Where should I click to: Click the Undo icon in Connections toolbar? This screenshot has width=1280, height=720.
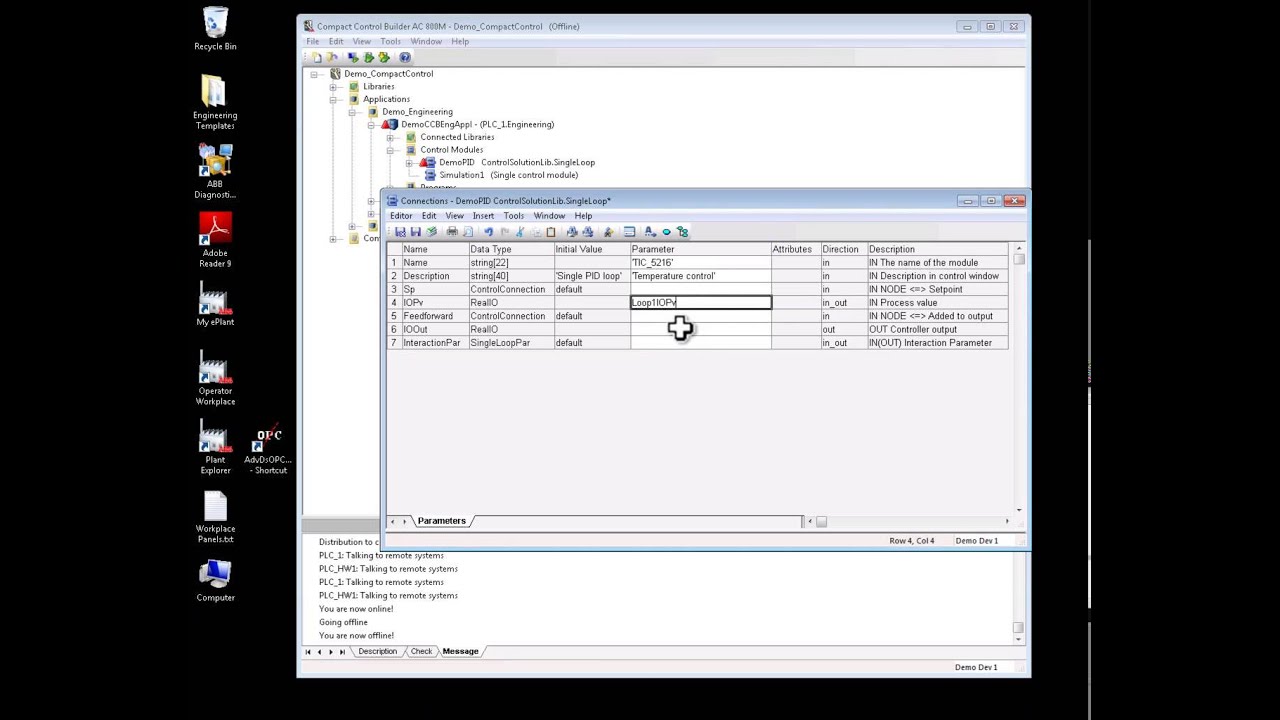pyautogui.click(x=488, y=232)
